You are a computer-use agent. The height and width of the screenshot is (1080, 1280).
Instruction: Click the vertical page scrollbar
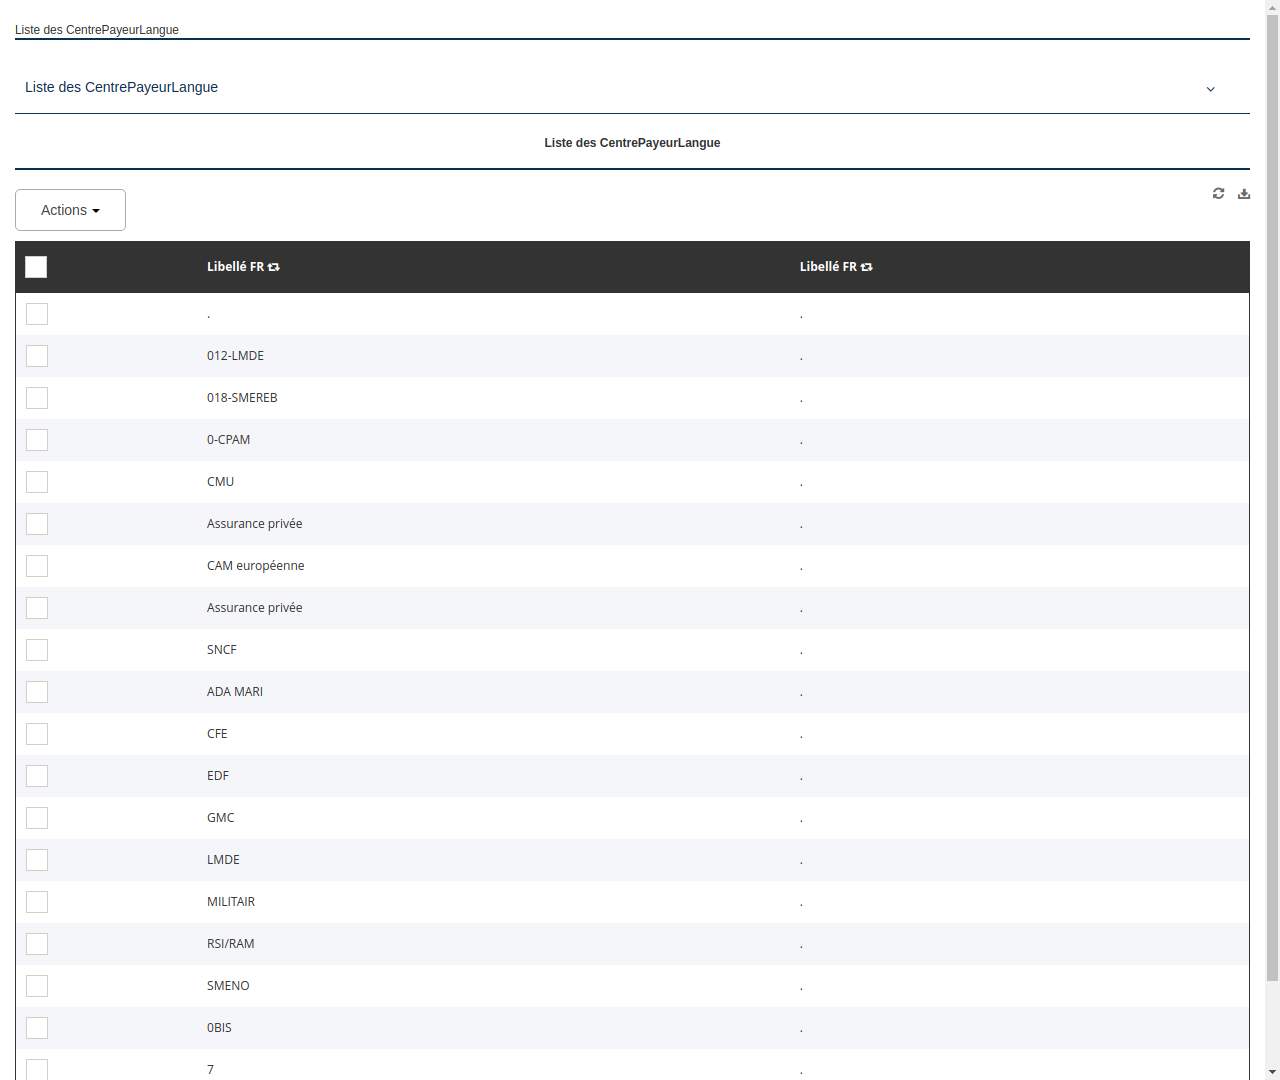[x=1273, y=540]
